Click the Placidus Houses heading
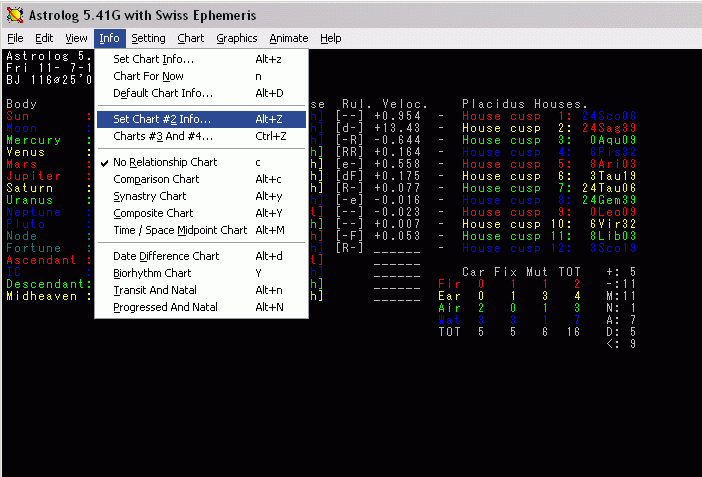The height and width of the screenshot is (477, 702). [x=524, y=104]
